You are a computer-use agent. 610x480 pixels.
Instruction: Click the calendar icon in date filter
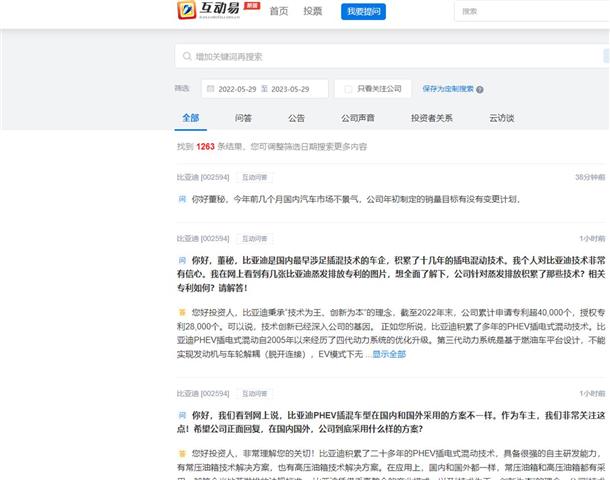210,89
